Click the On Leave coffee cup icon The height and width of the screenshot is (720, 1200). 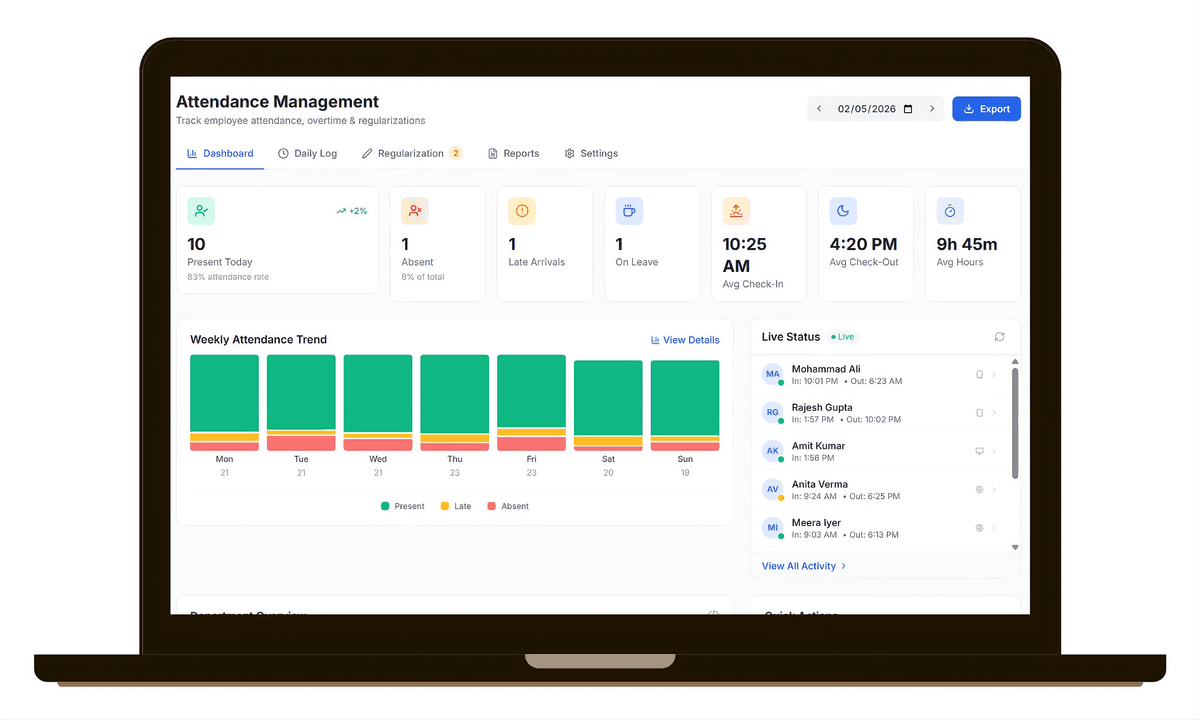point(628,211)
